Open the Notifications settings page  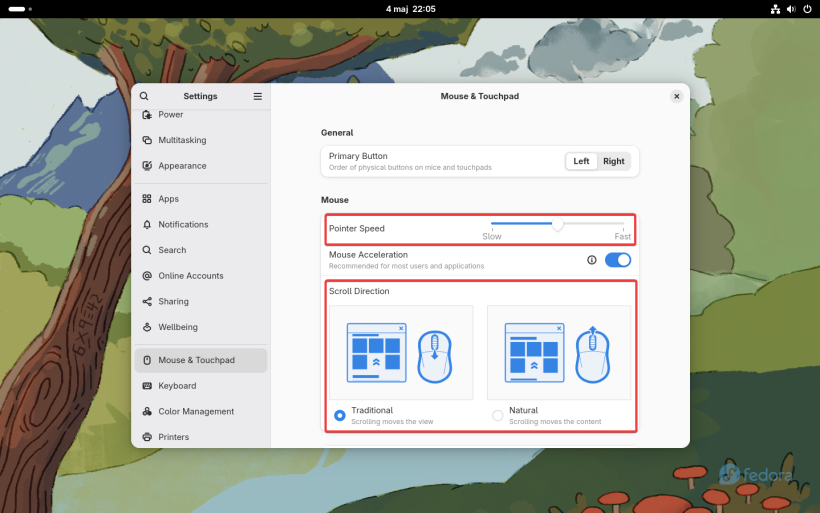(201, 224)
